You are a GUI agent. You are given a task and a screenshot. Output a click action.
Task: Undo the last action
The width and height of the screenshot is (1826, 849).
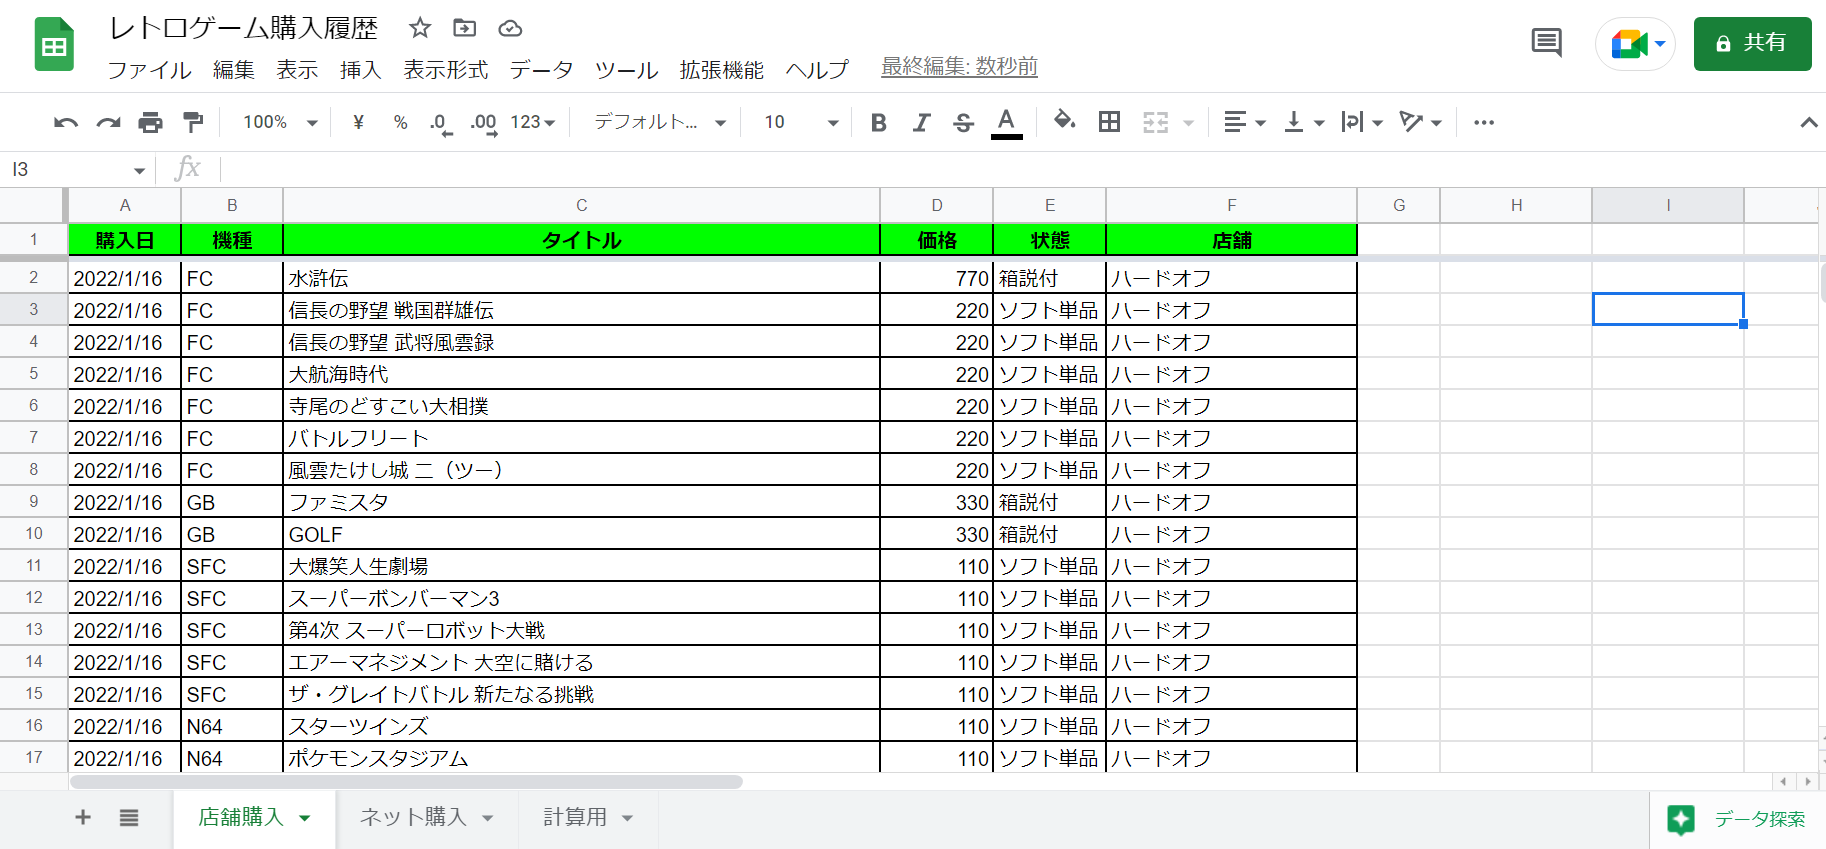tap(66, 122)
